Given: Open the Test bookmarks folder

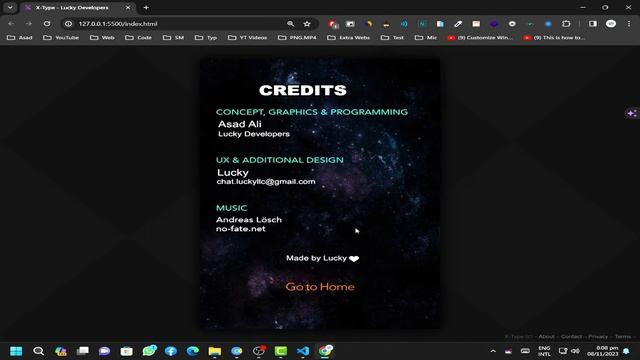Looking at the screenshot, I should (392, 38).
